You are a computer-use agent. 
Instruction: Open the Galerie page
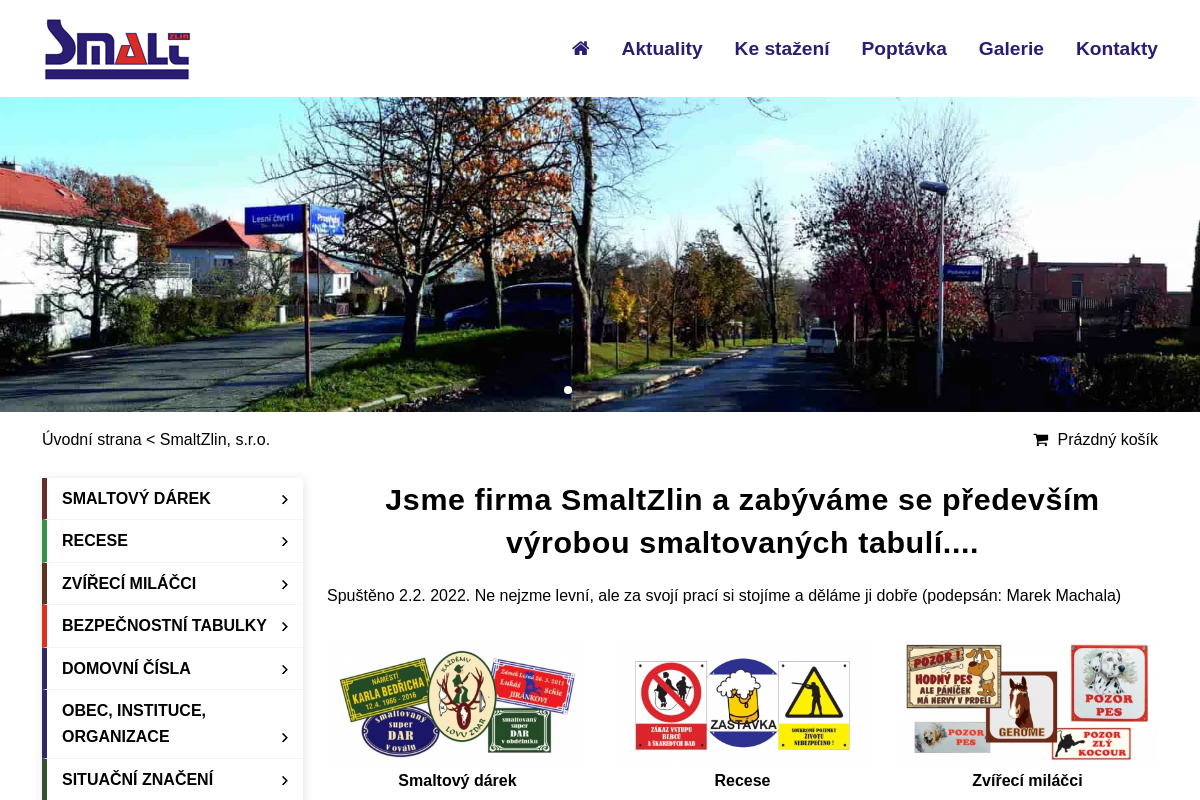(x=1011, y=48)
